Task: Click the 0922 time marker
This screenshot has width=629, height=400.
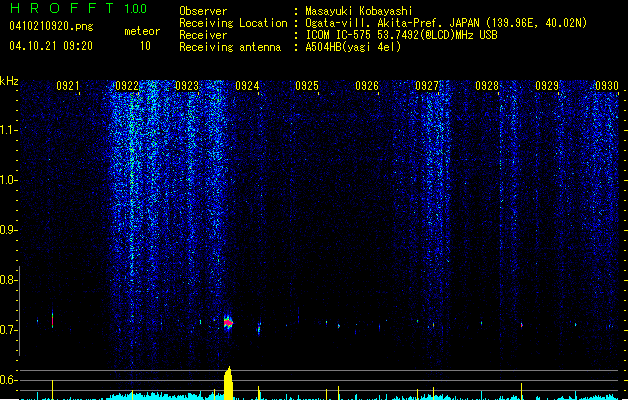Action: click(x=127, y=86)
